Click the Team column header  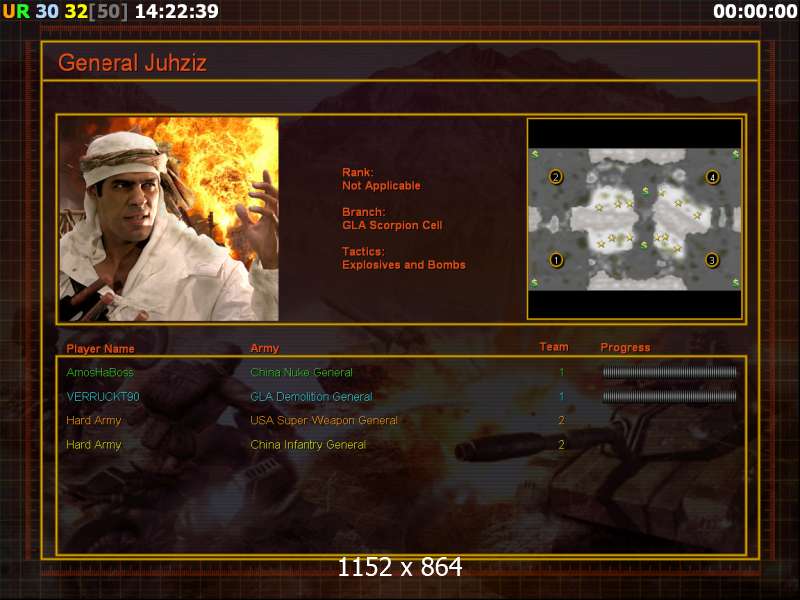click(x=554, y=347)
